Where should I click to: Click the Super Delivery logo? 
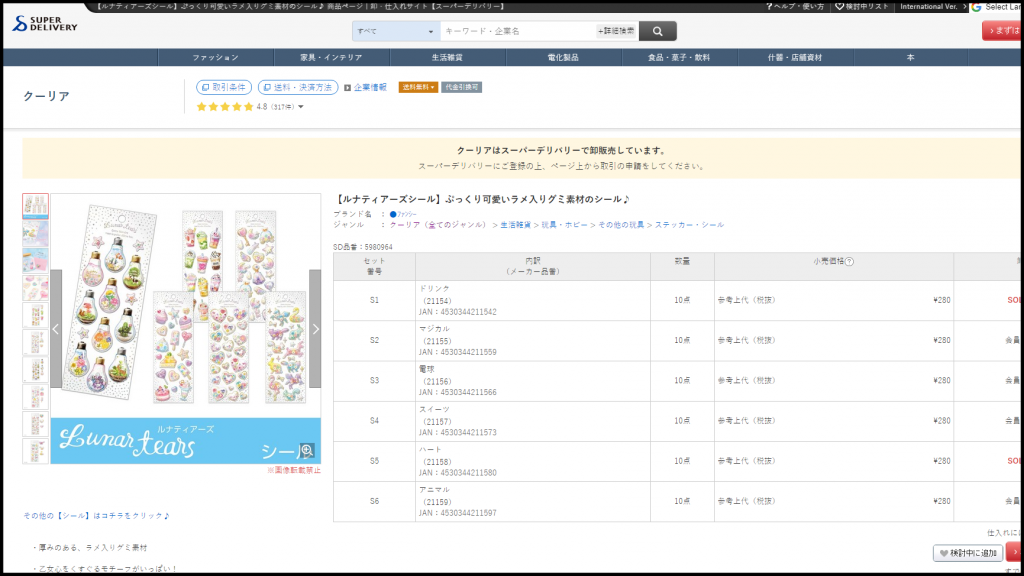point(44,24)
